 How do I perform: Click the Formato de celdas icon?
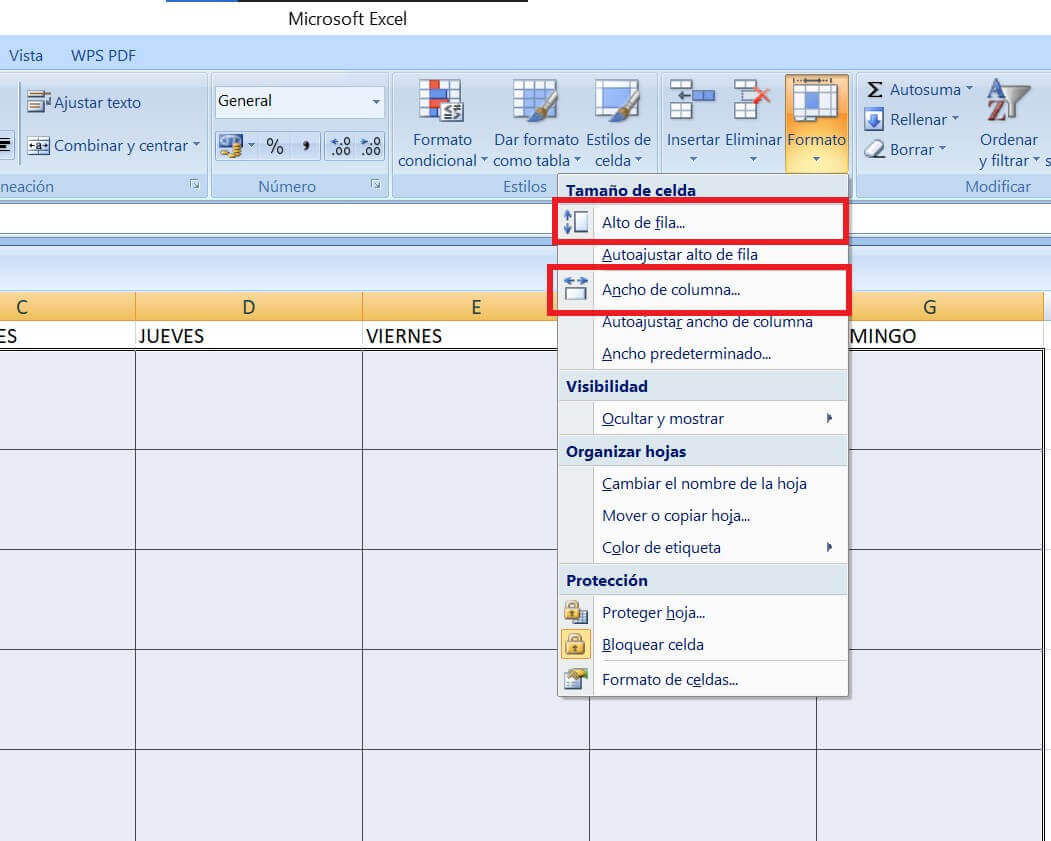pyautogui.click(x=576, y=679)
